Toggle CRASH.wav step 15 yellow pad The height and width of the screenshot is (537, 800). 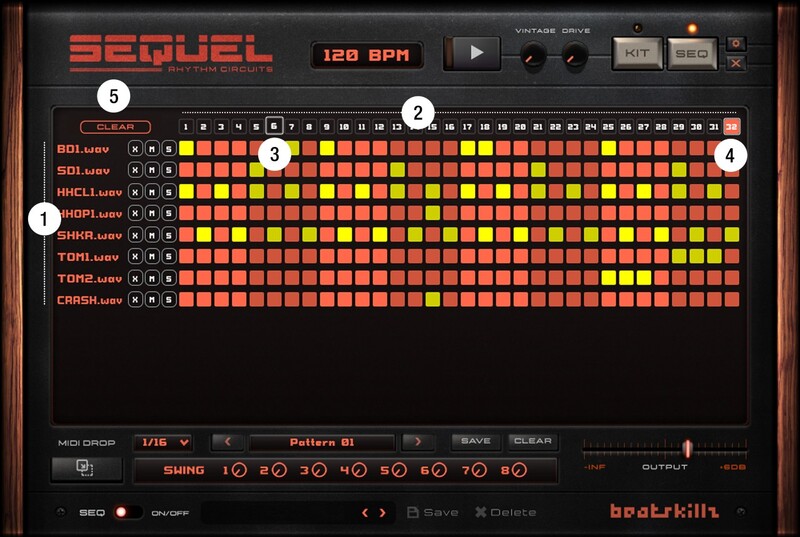(x=433, y=299)
